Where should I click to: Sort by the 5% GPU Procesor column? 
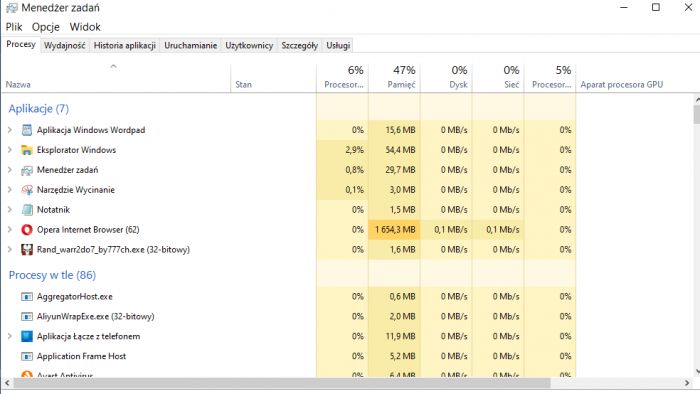(x=550, y=78)
